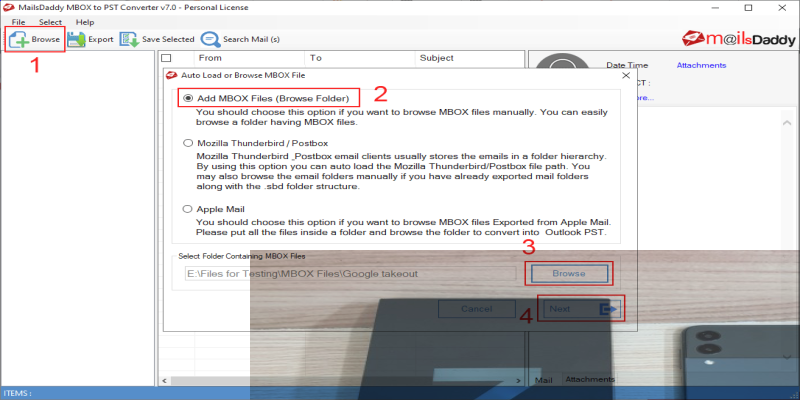800x400 pixels.
Task: Click the Next button
Action: [x=581, y=309]
